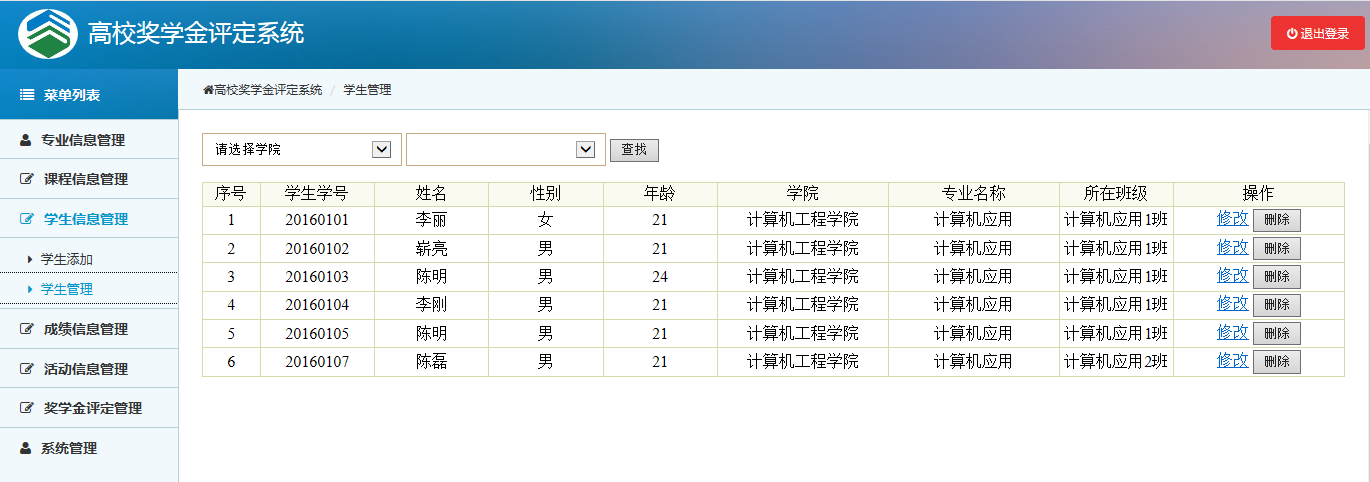The width and height of the screenshot is (1370, 482).
Task: Click the 系统管理 user icon
Action: pyautogui.click(x=27, y=448)
